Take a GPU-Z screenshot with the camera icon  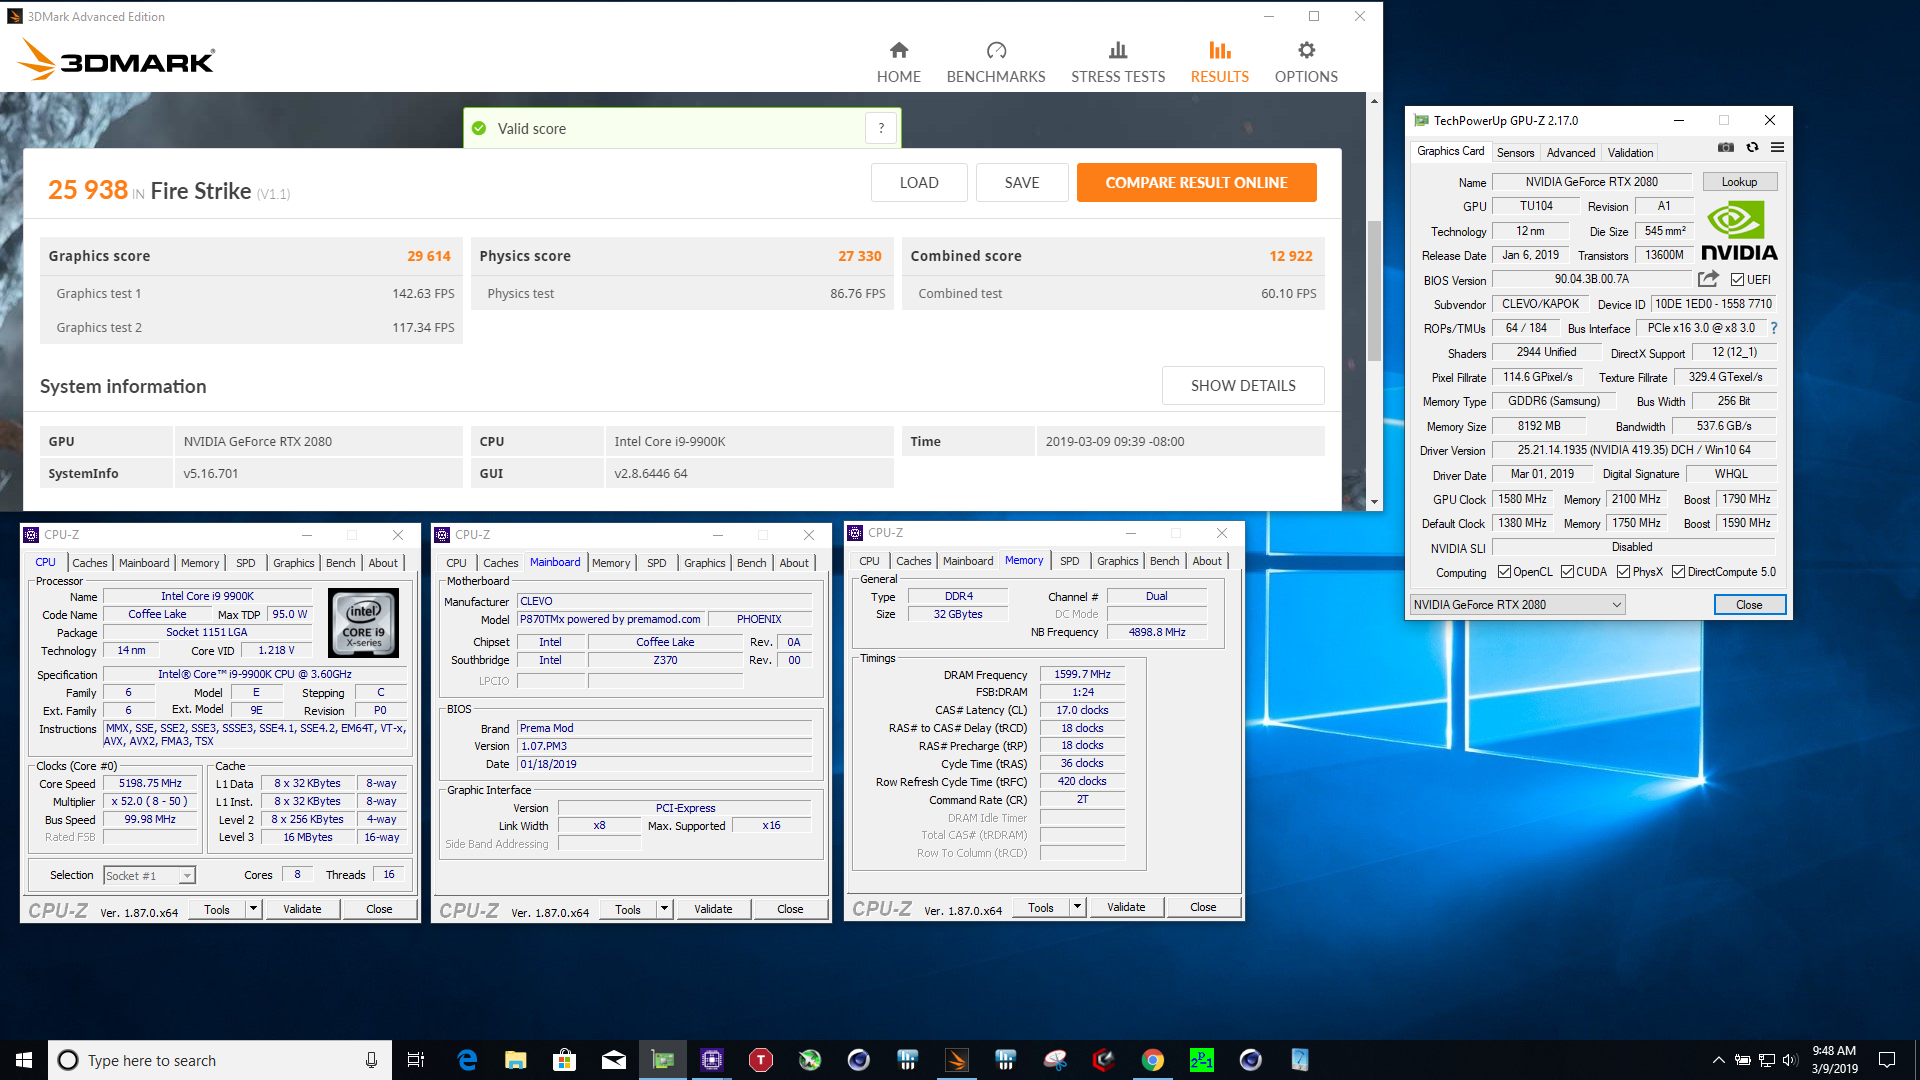tap(1726, 147)
